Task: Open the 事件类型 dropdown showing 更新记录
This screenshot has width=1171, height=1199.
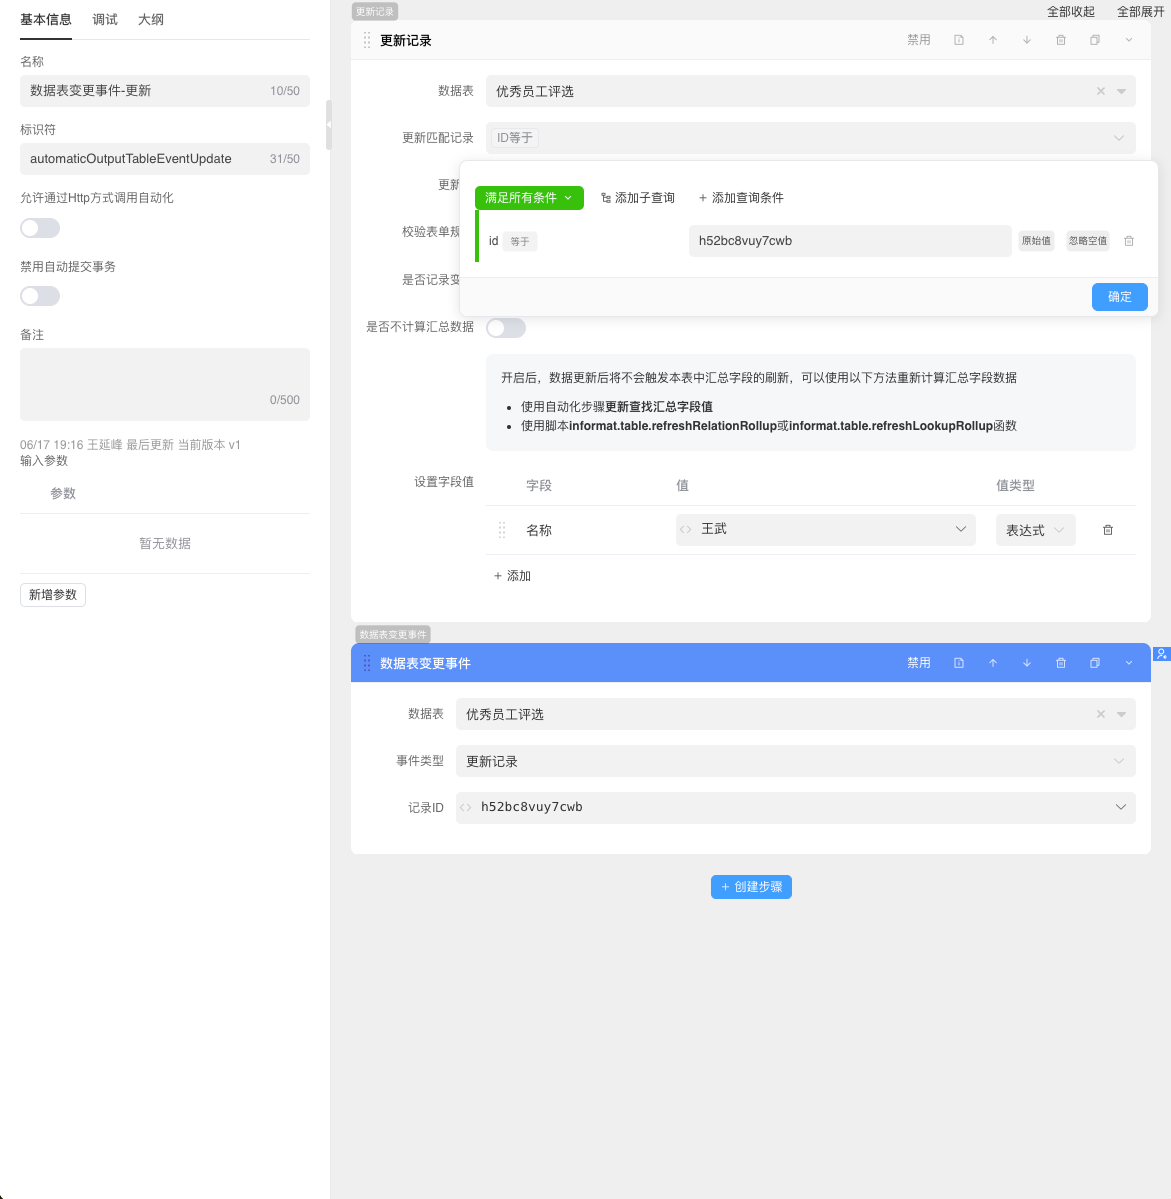Action: coord(795,761)
